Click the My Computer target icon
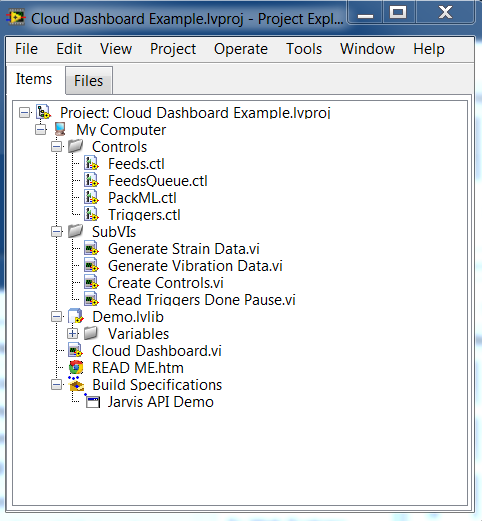The image size is (482, 521). point(60,129)
